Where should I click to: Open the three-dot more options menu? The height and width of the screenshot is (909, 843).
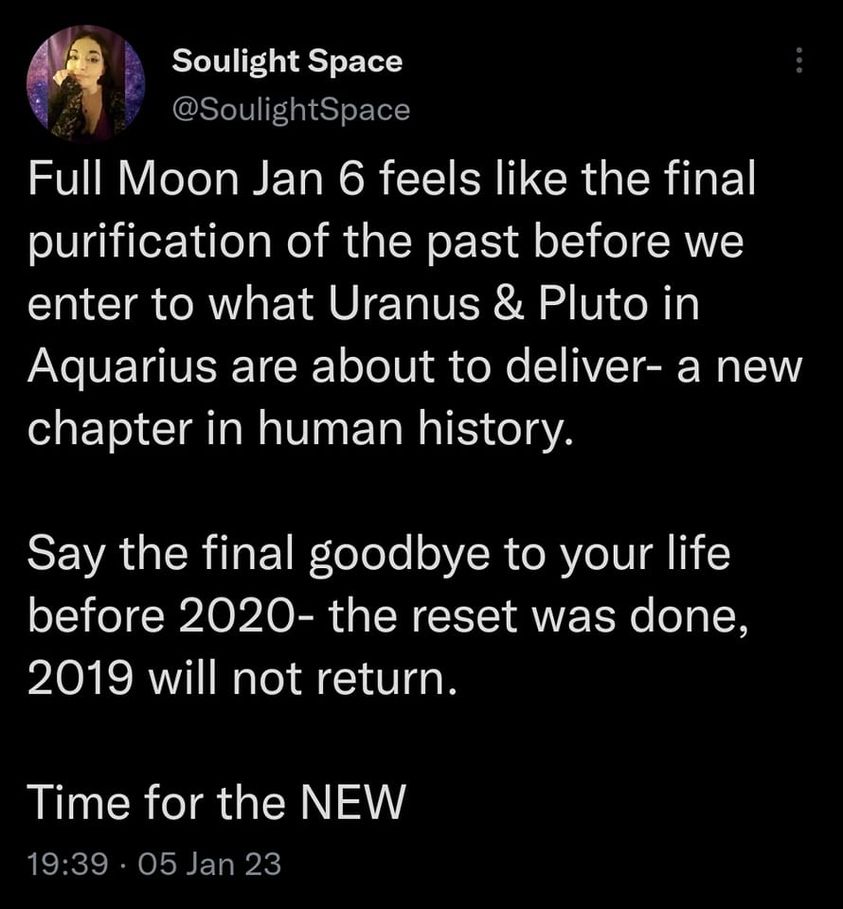pyautogui.click(x=799, y=60)
